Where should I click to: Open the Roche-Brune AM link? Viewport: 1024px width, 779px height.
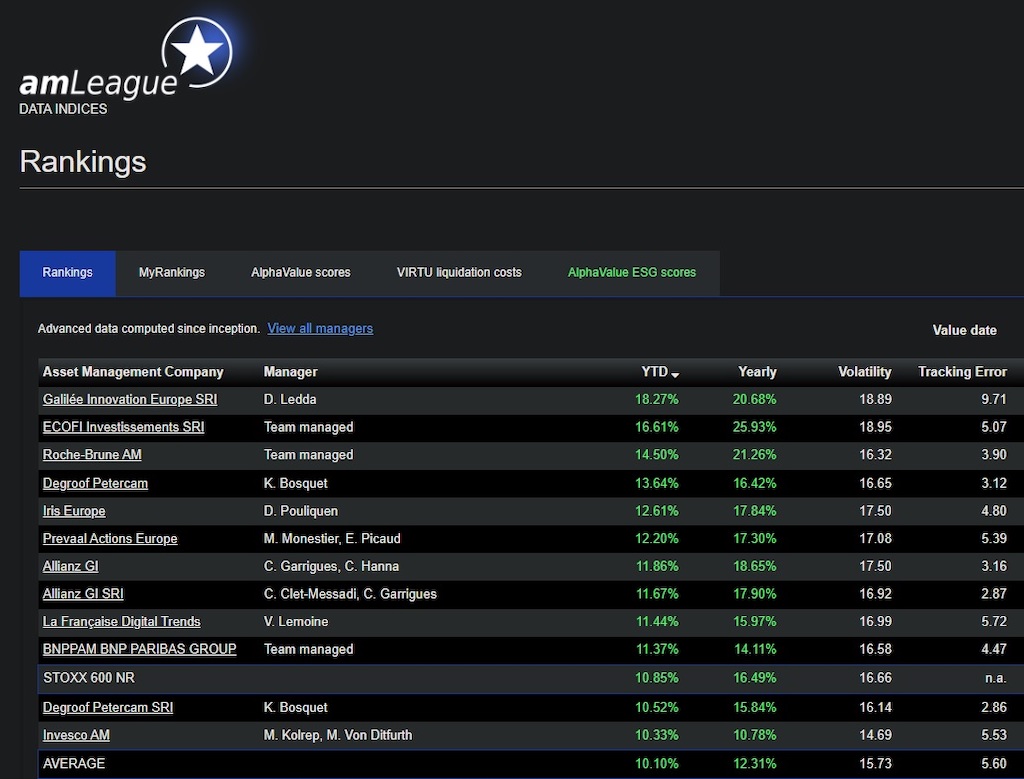[92, 454]
